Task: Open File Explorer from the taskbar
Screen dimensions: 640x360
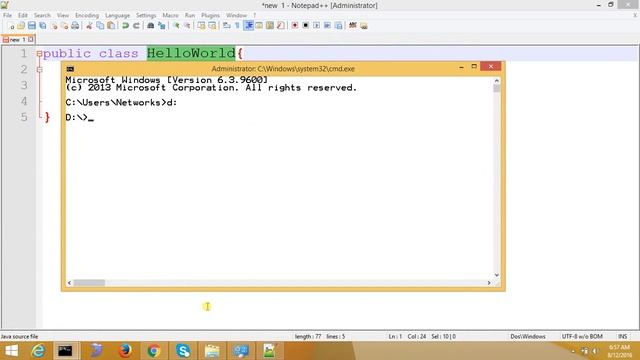Action: tap(212, 351)
